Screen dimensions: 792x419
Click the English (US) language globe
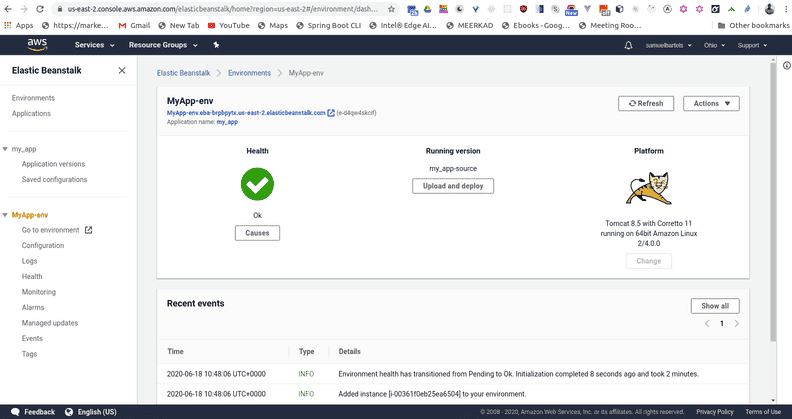[69, 412]
